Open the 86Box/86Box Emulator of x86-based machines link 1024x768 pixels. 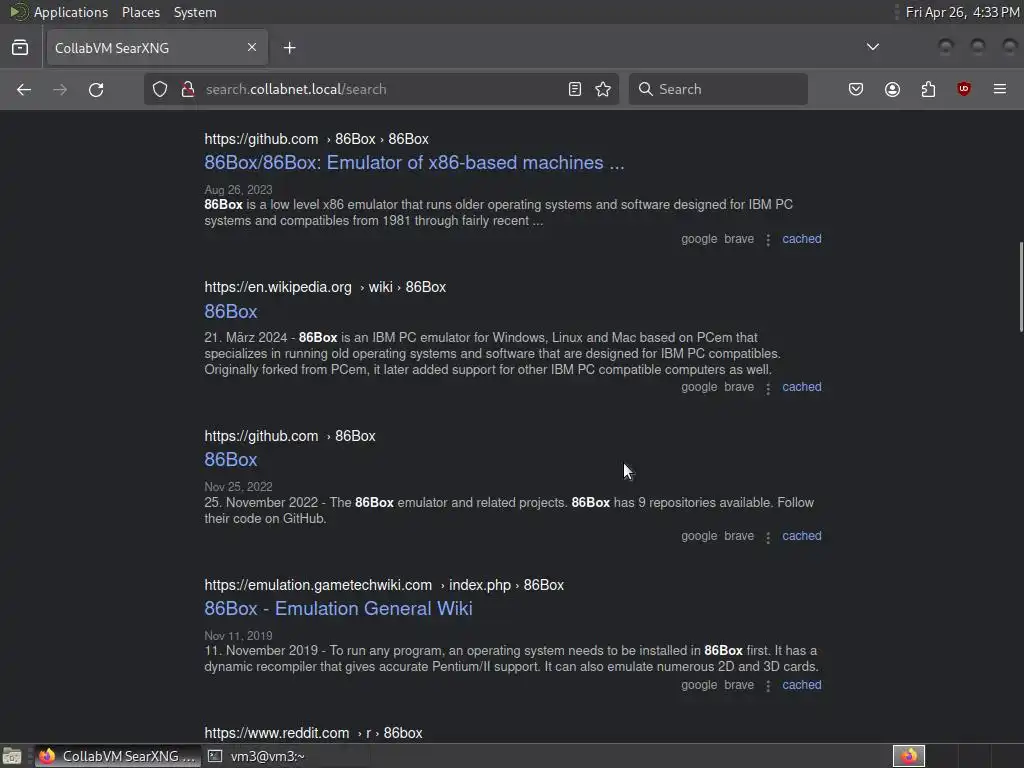pyautogui.click(x=414, y=163)
